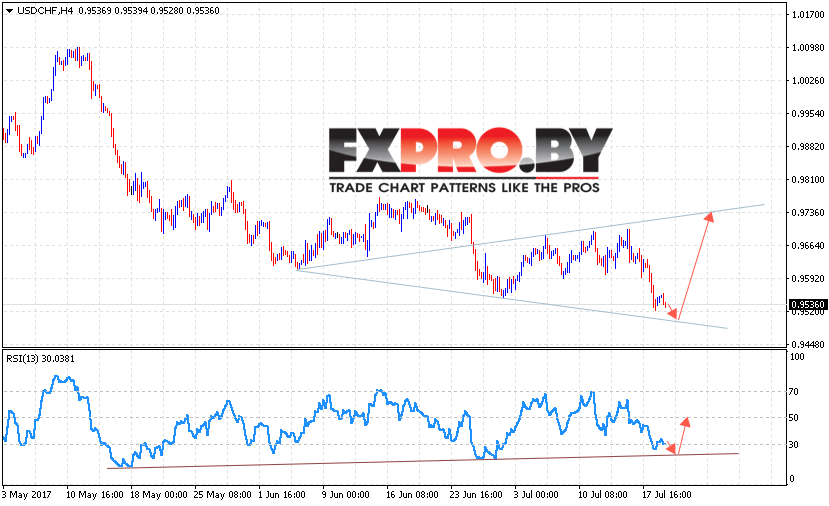Click the 0.94480 price scale label
Image resolution: width=829 pixels, height=506 pixels.
click(x=808, y=345)
